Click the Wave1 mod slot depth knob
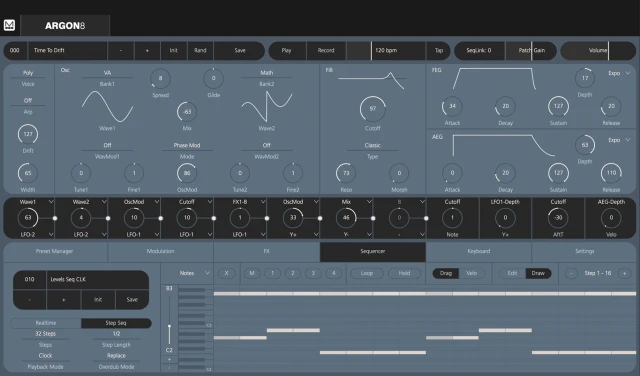This screenshot has width=640, height=376. pos(28,218)
